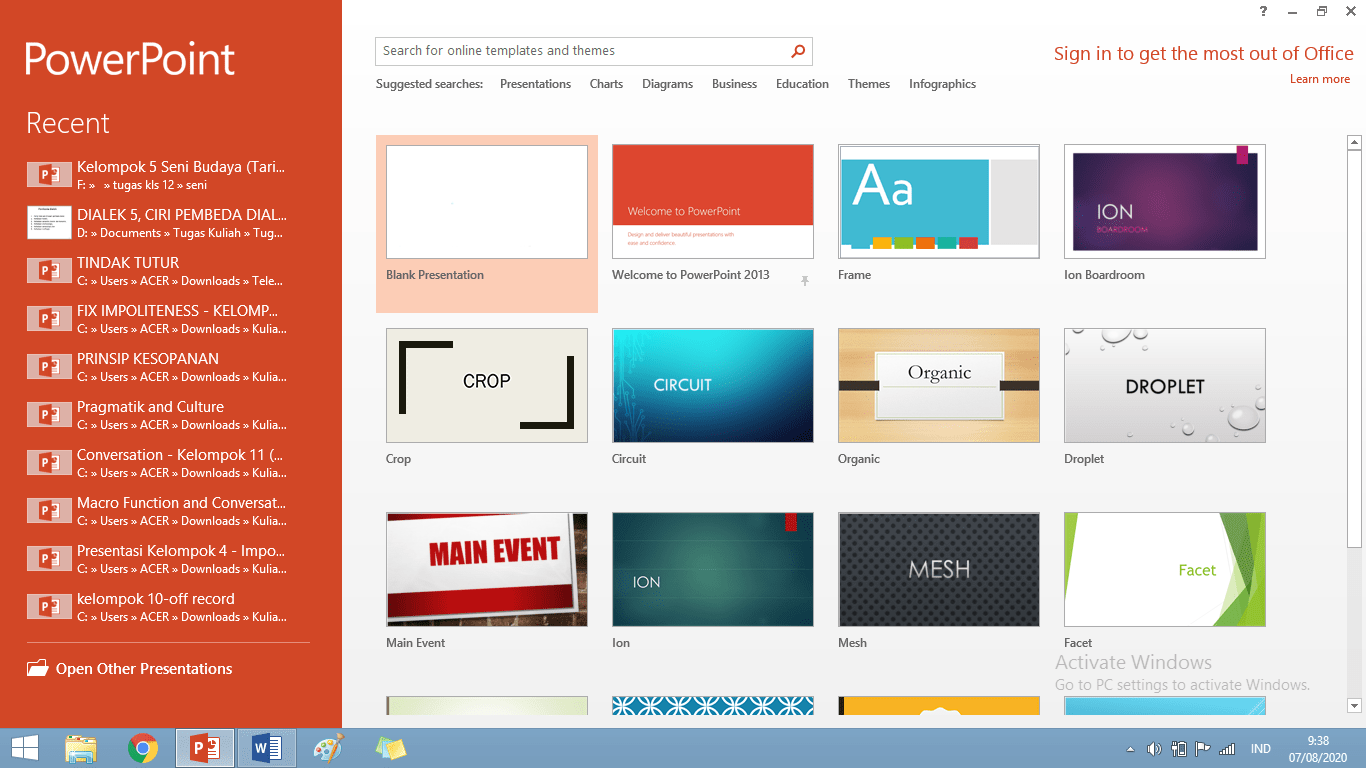The width and height of the screenshot is (1366, 768).
Task: Open the Welcome to PowerPoint 2013 template
Action: [x=713, y=202]
